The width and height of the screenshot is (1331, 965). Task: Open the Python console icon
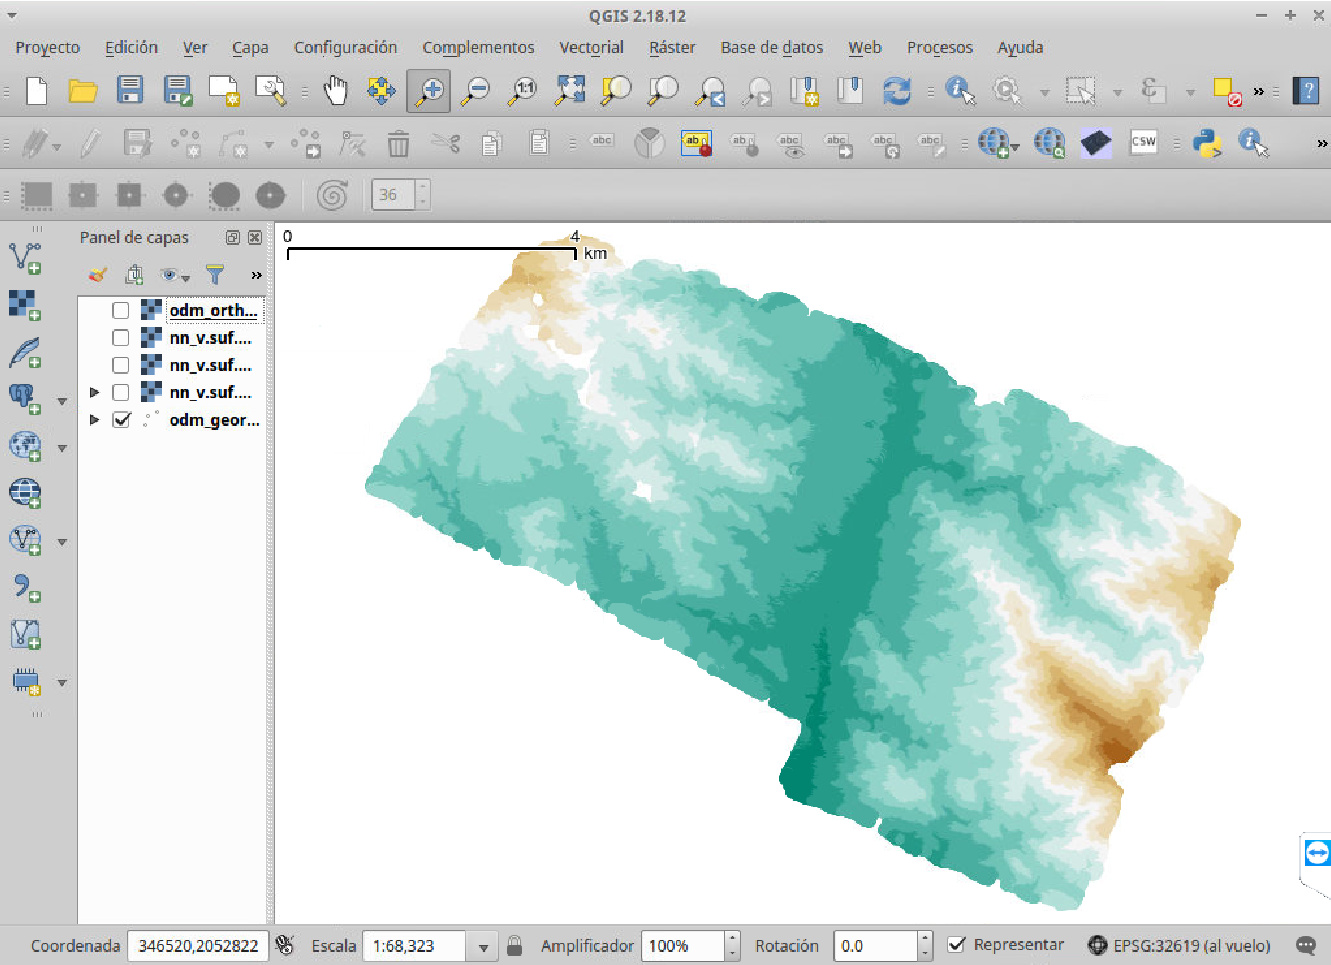coord(1208,144)
